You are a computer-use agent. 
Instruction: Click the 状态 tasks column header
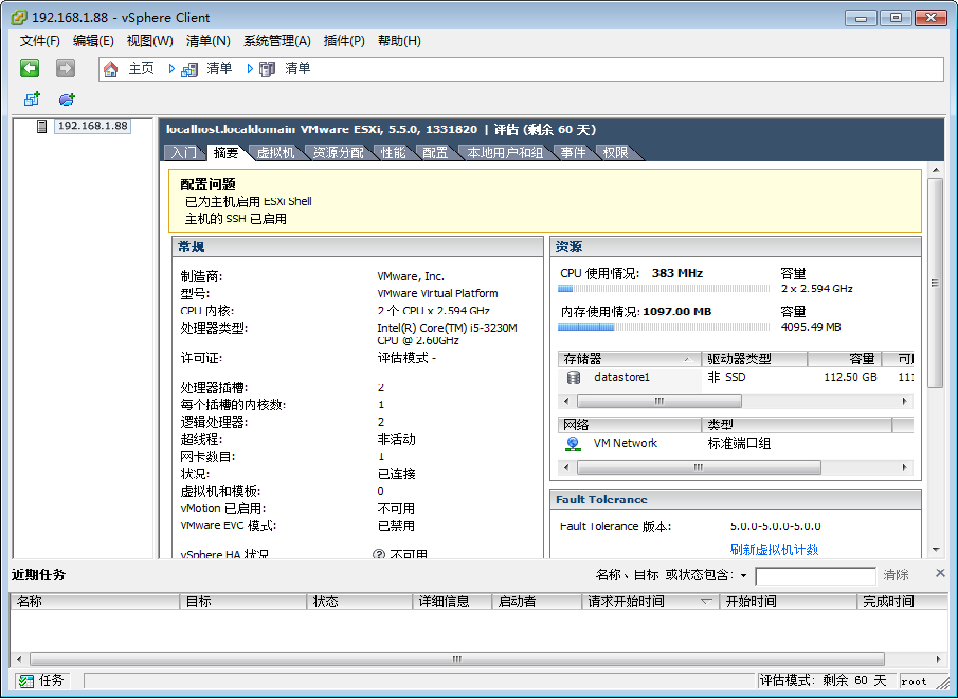pyautogui.click(x=360, y=601)
